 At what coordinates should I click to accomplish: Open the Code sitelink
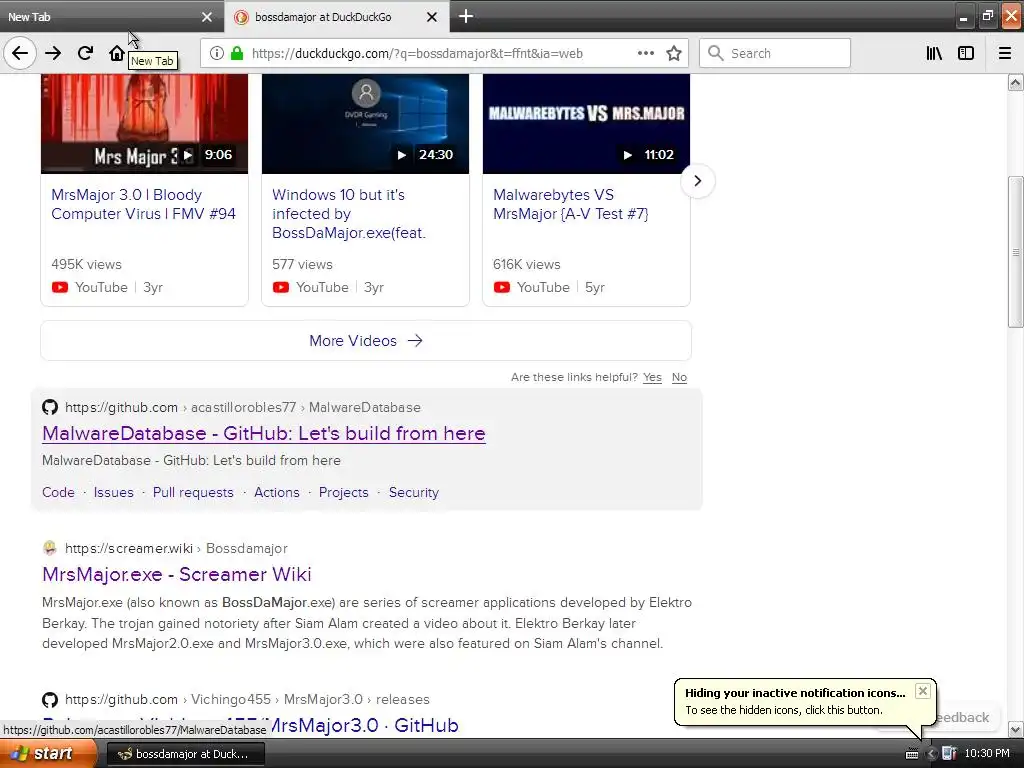pos(58,492)
